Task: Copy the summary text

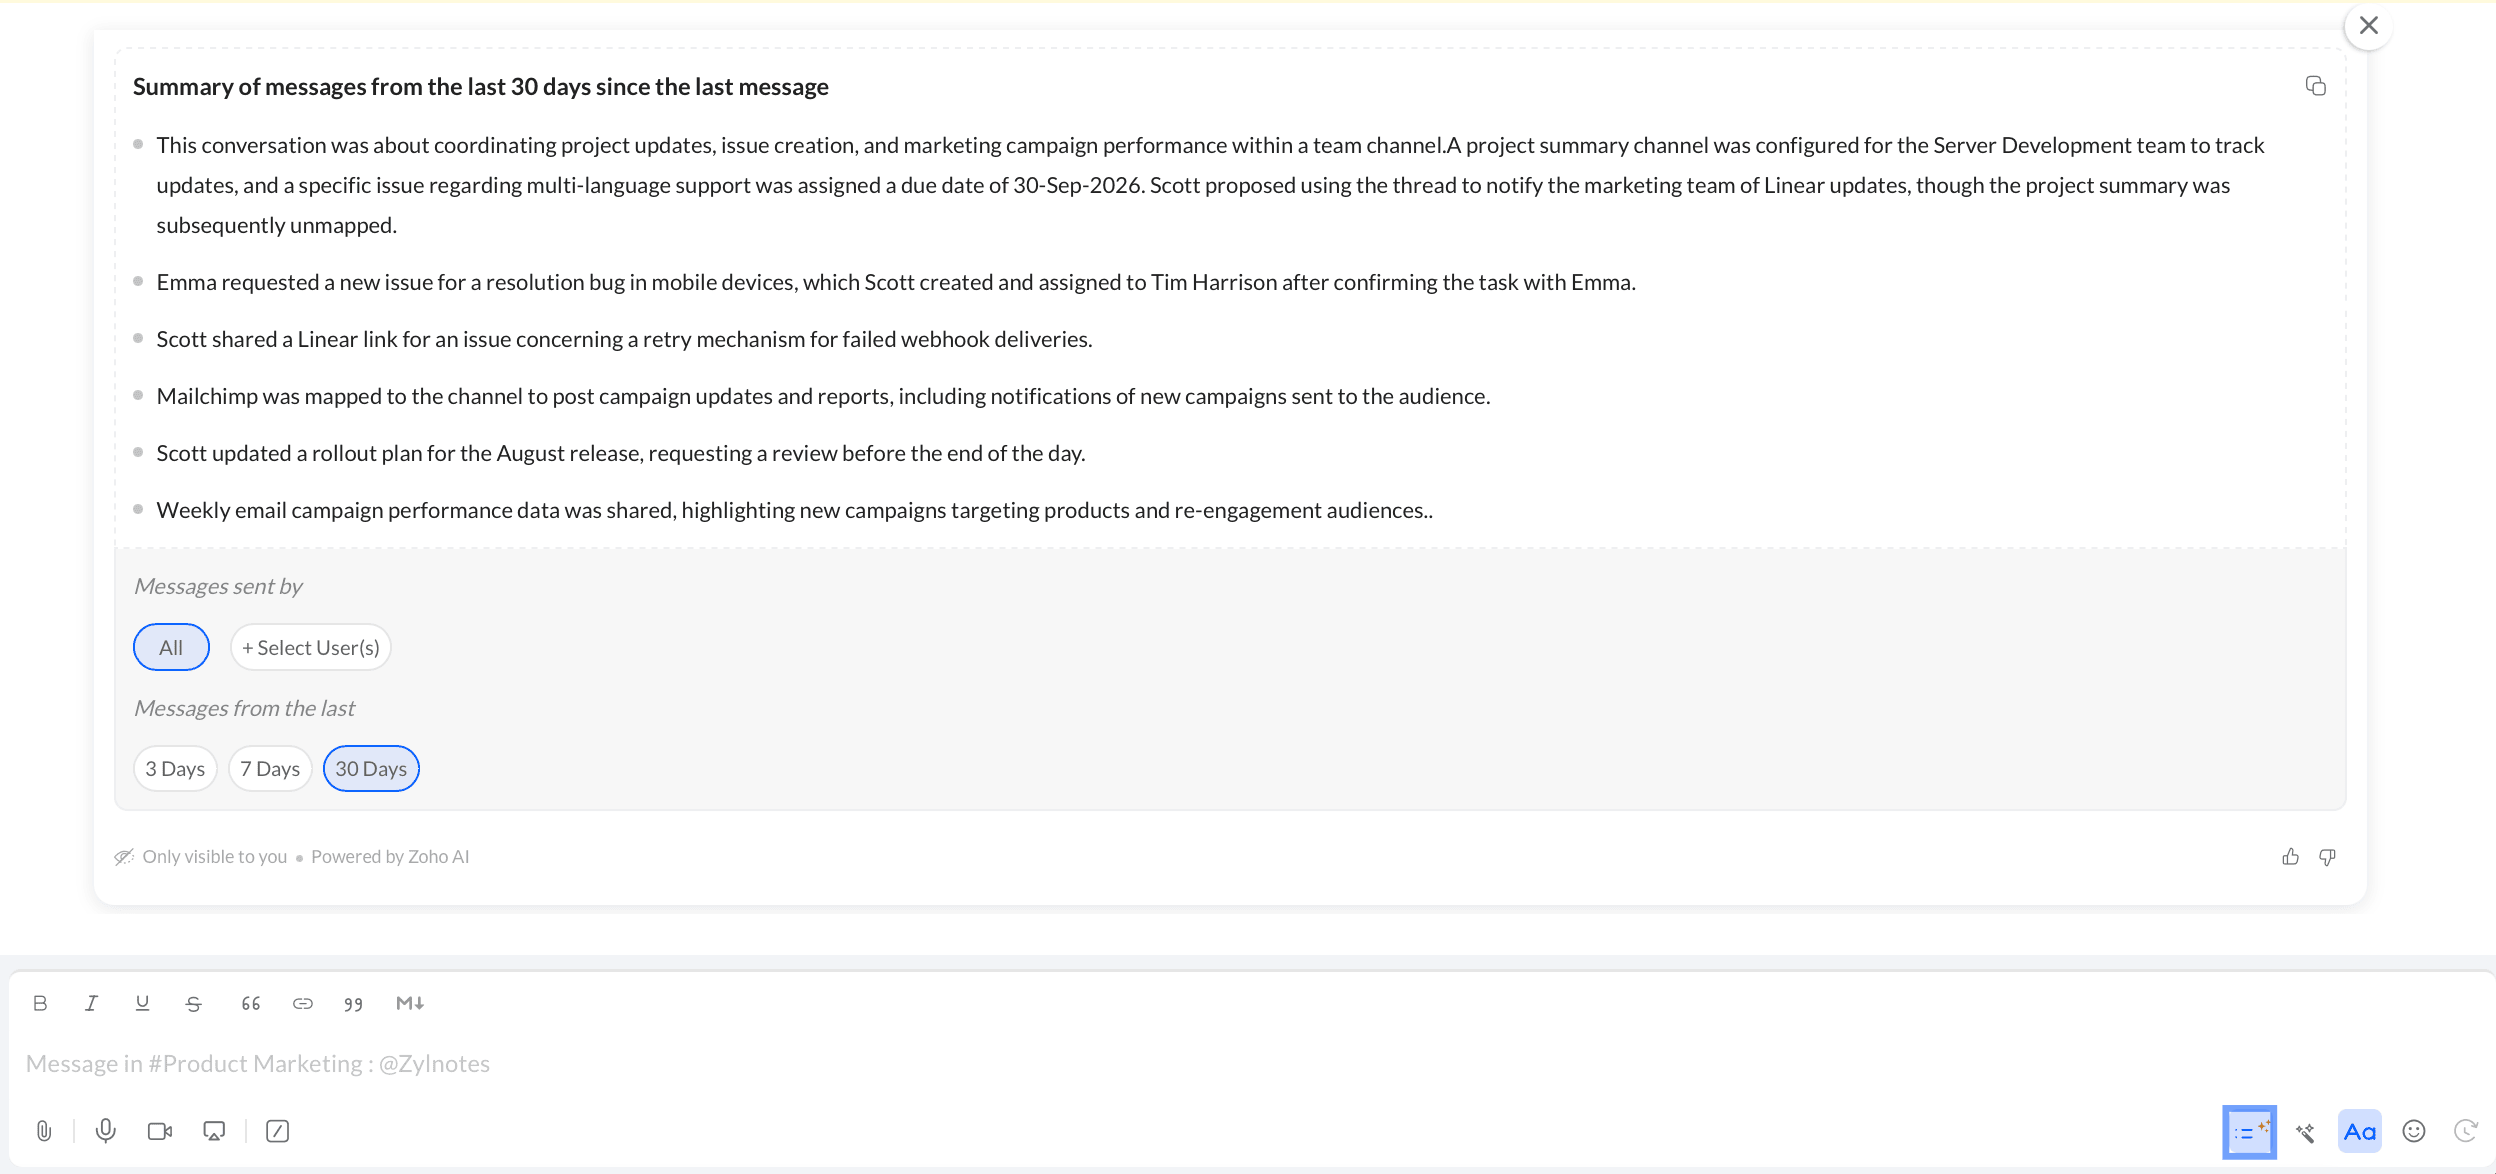Action: pos(2315,86)
